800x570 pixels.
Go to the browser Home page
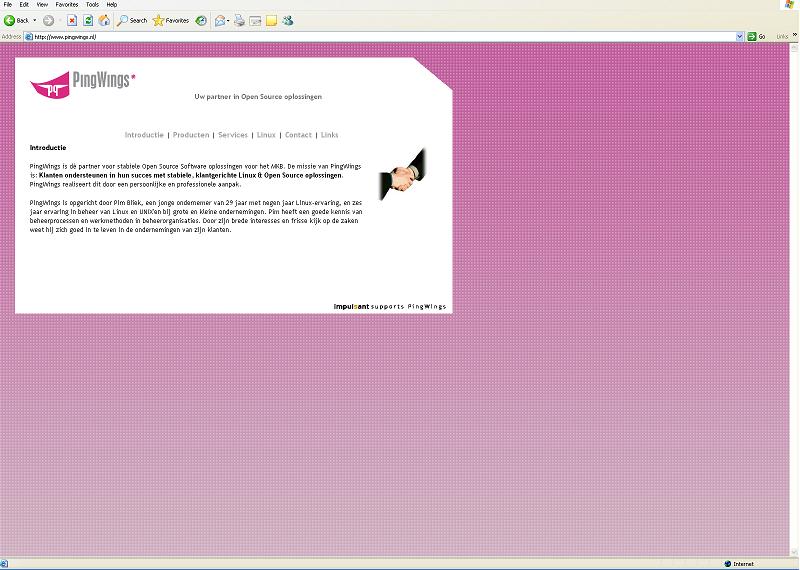pos(104,20)
